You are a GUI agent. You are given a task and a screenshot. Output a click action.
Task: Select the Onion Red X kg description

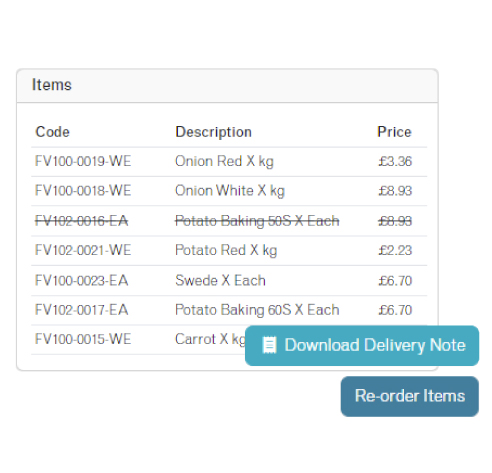[x=224, y=161]
